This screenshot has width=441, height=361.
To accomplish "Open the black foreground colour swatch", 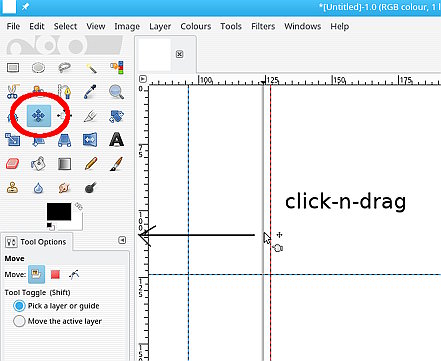I will 59,211.
